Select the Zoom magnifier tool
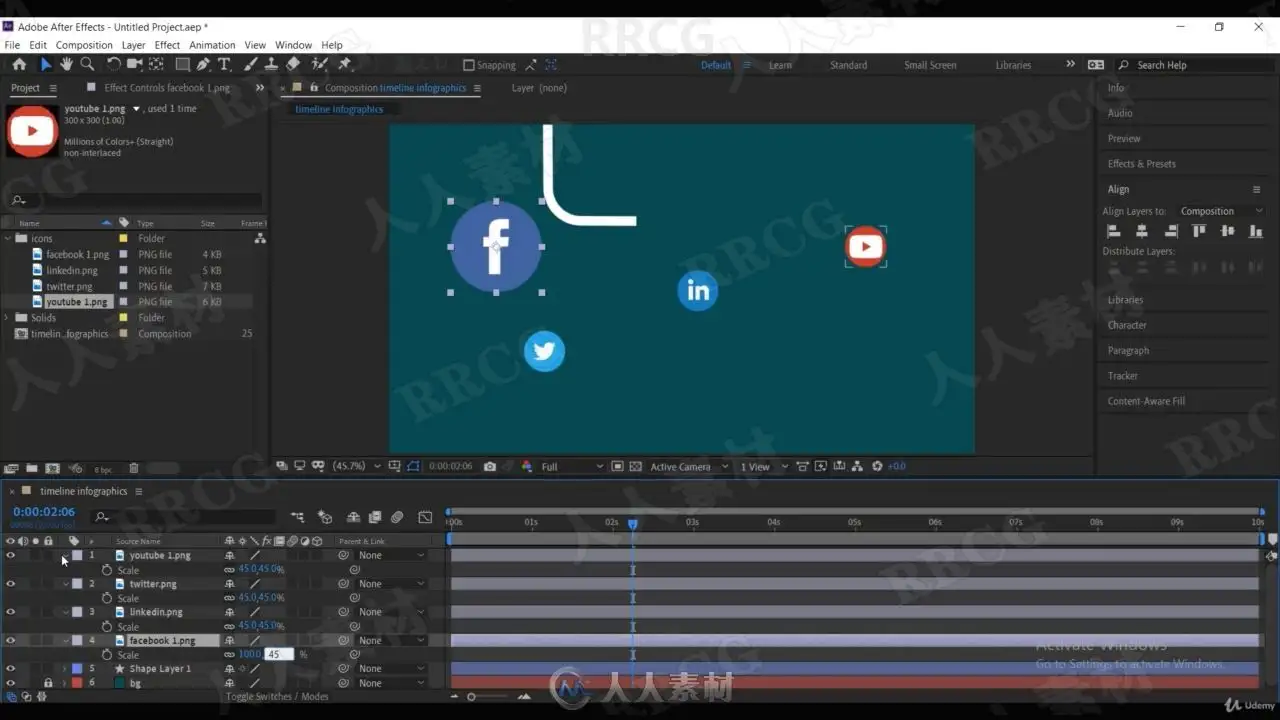1280x720 pixels. pos(87,64)
